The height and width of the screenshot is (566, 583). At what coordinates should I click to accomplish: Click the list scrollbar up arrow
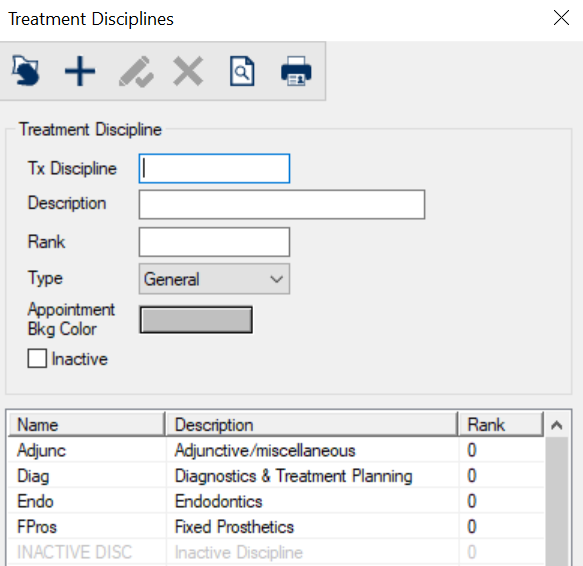(557, 425)
